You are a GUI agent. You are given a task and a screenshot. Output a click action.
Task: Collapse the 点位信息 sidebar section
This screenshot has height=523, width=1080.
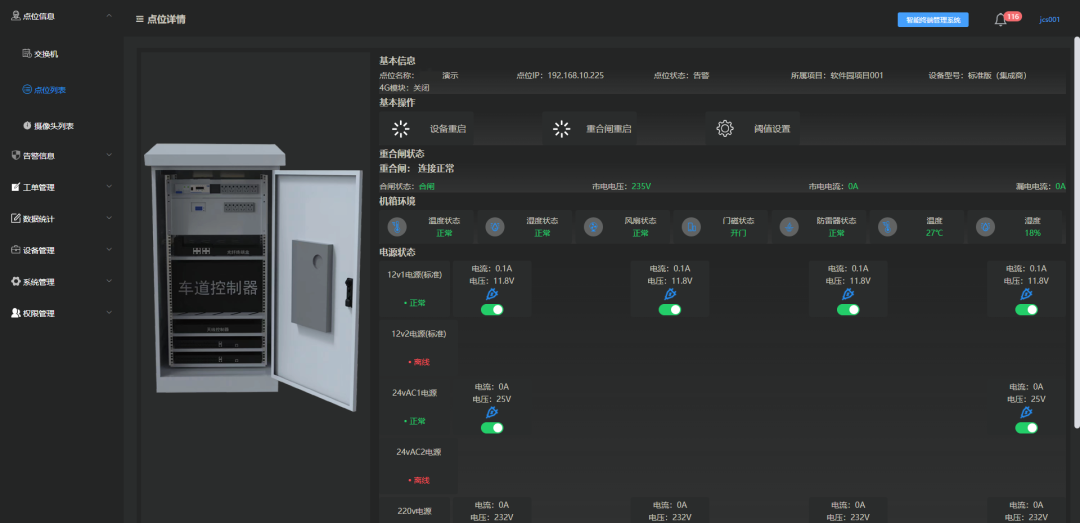(x=59, y=16)
